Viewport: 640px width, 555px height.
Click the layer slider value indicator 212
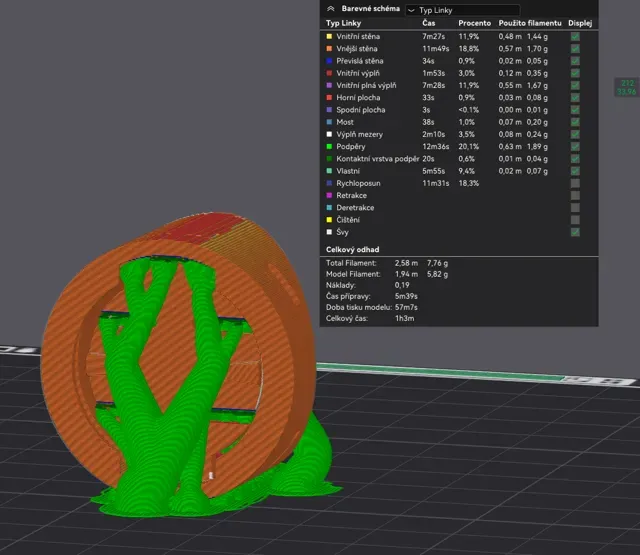(627, 83)
